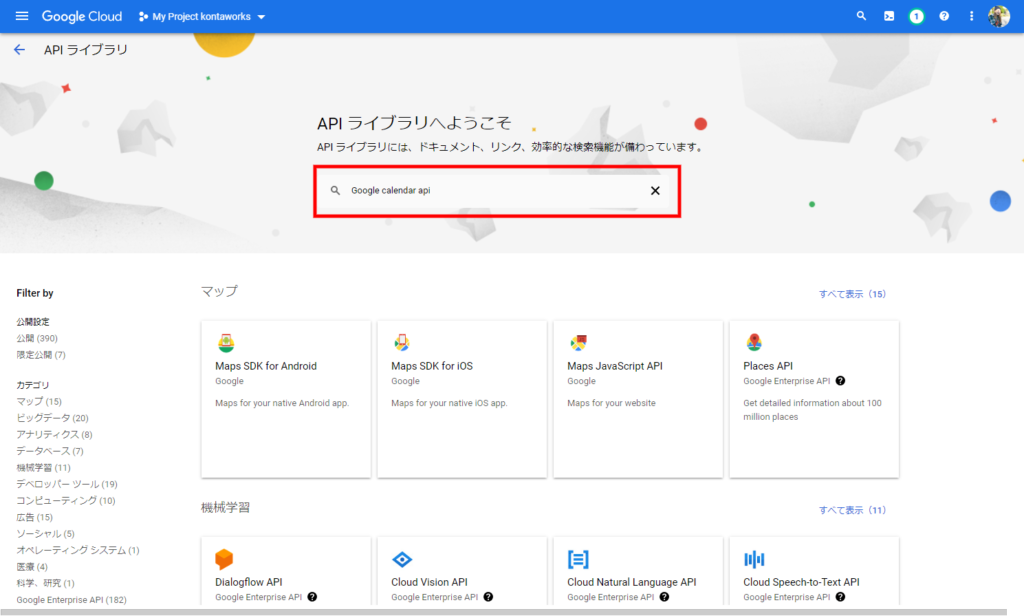Filter by category 科学、研究 (1)
The width and height of the screenshot is (1024, 616).
pos(46,583)
